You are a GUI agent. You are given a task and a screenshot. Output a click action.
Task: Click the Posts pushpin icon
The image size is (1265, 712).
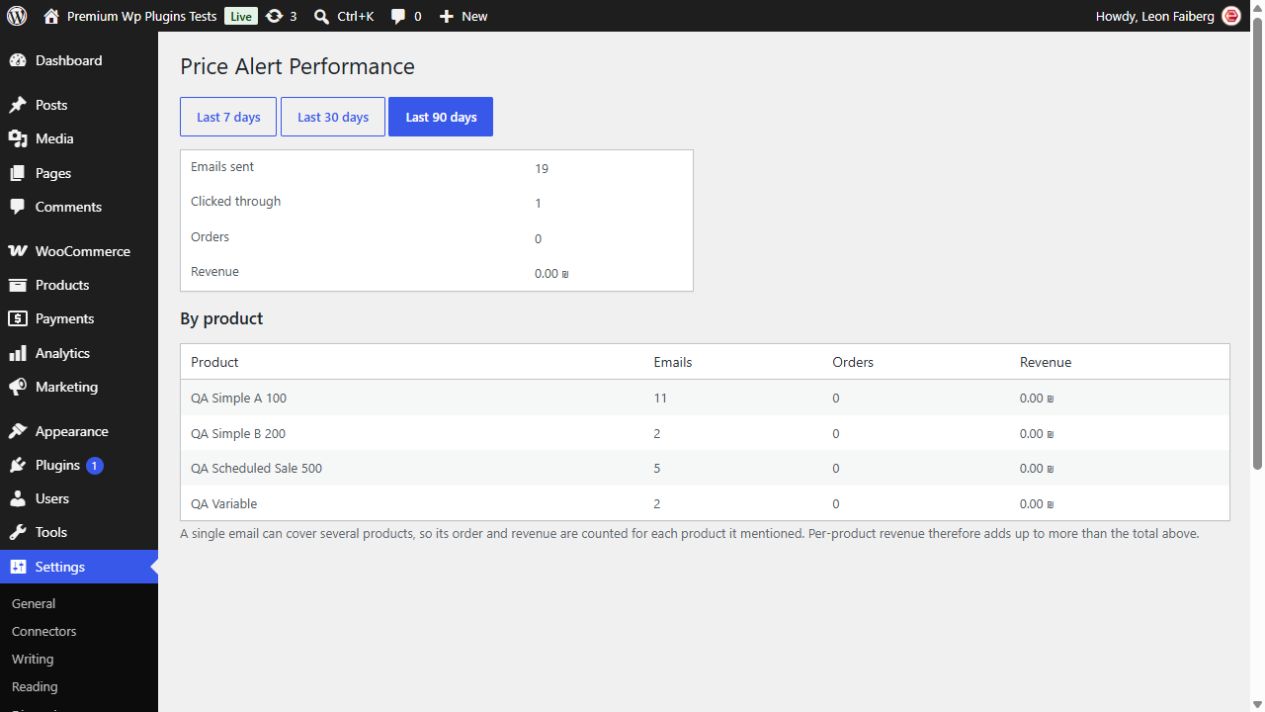coord(17,105)
